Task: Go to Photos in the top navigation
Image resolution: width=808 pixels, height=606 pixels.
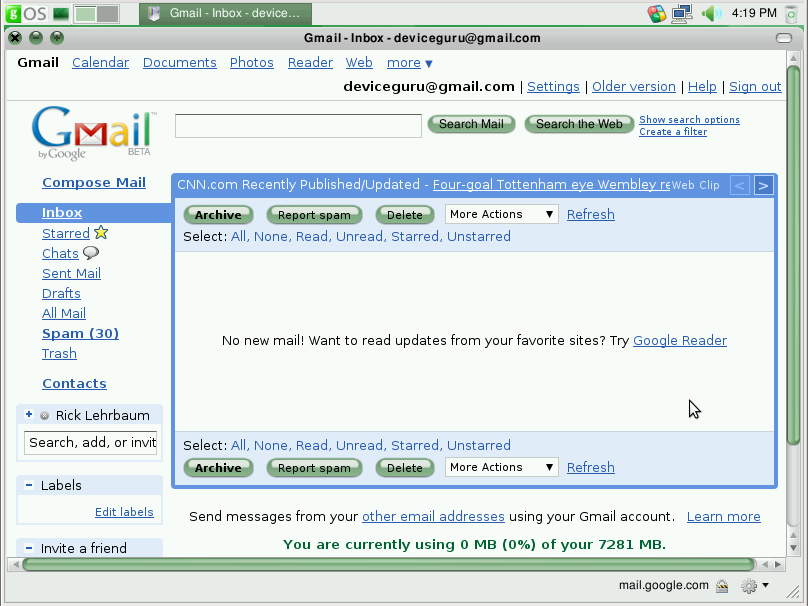Action: 251,63
